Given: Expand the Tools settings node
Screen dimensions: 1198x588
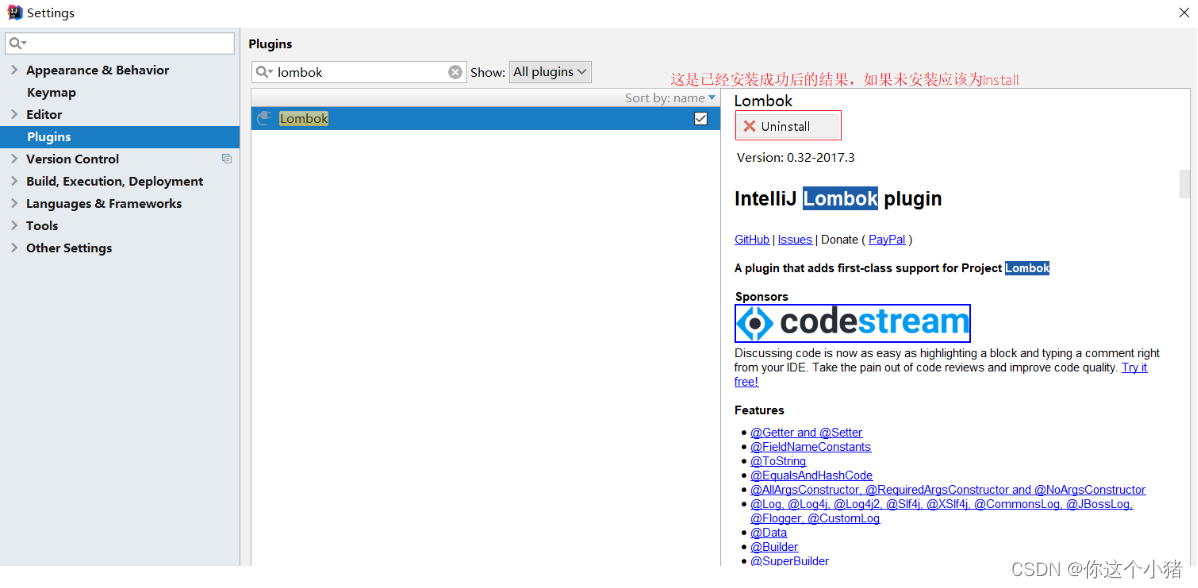Looking at the screenshot, I should [14, 225].
